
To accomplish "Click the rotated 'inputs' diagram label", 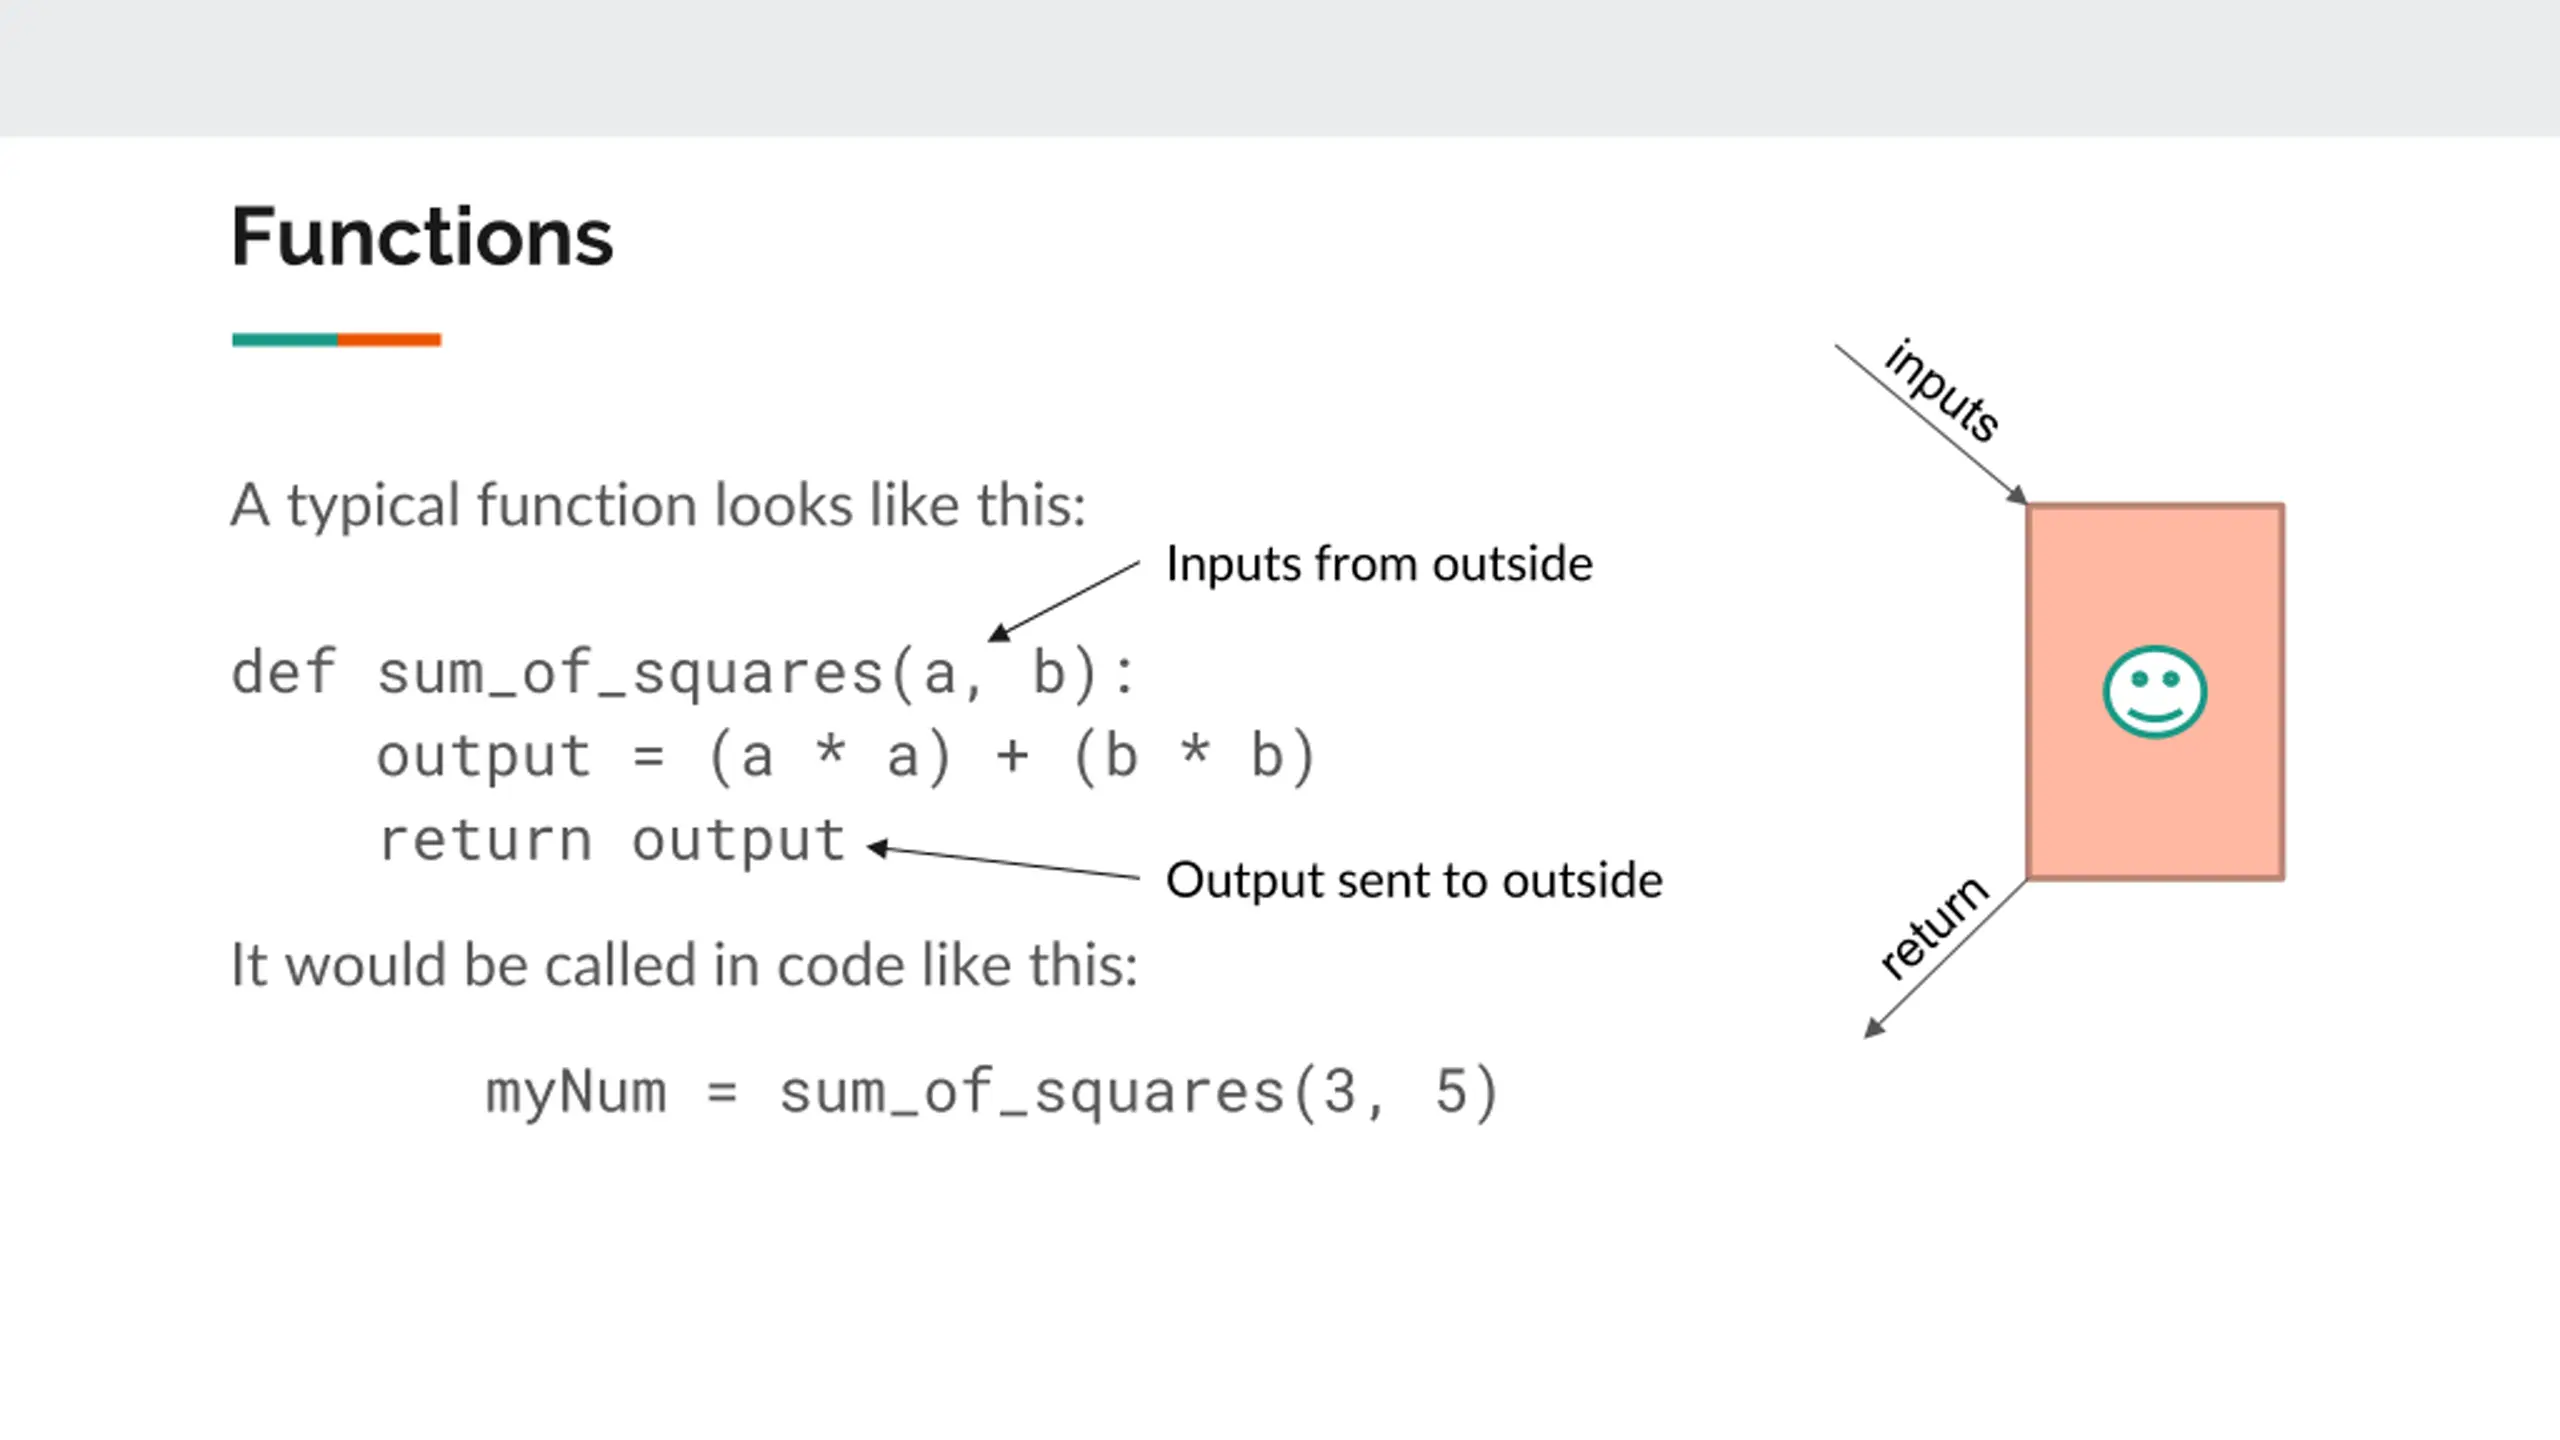I will pos(1941,390).
